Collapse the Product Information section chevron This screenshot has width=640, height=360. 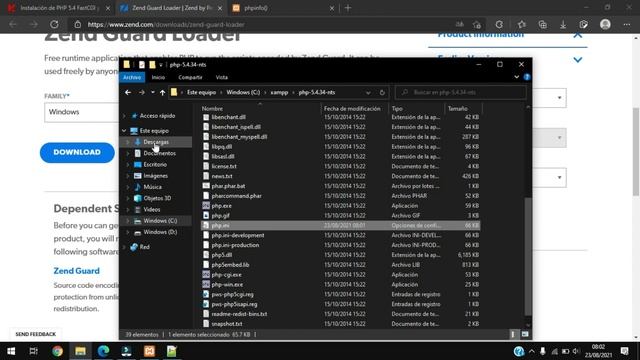tap(578, 36)
